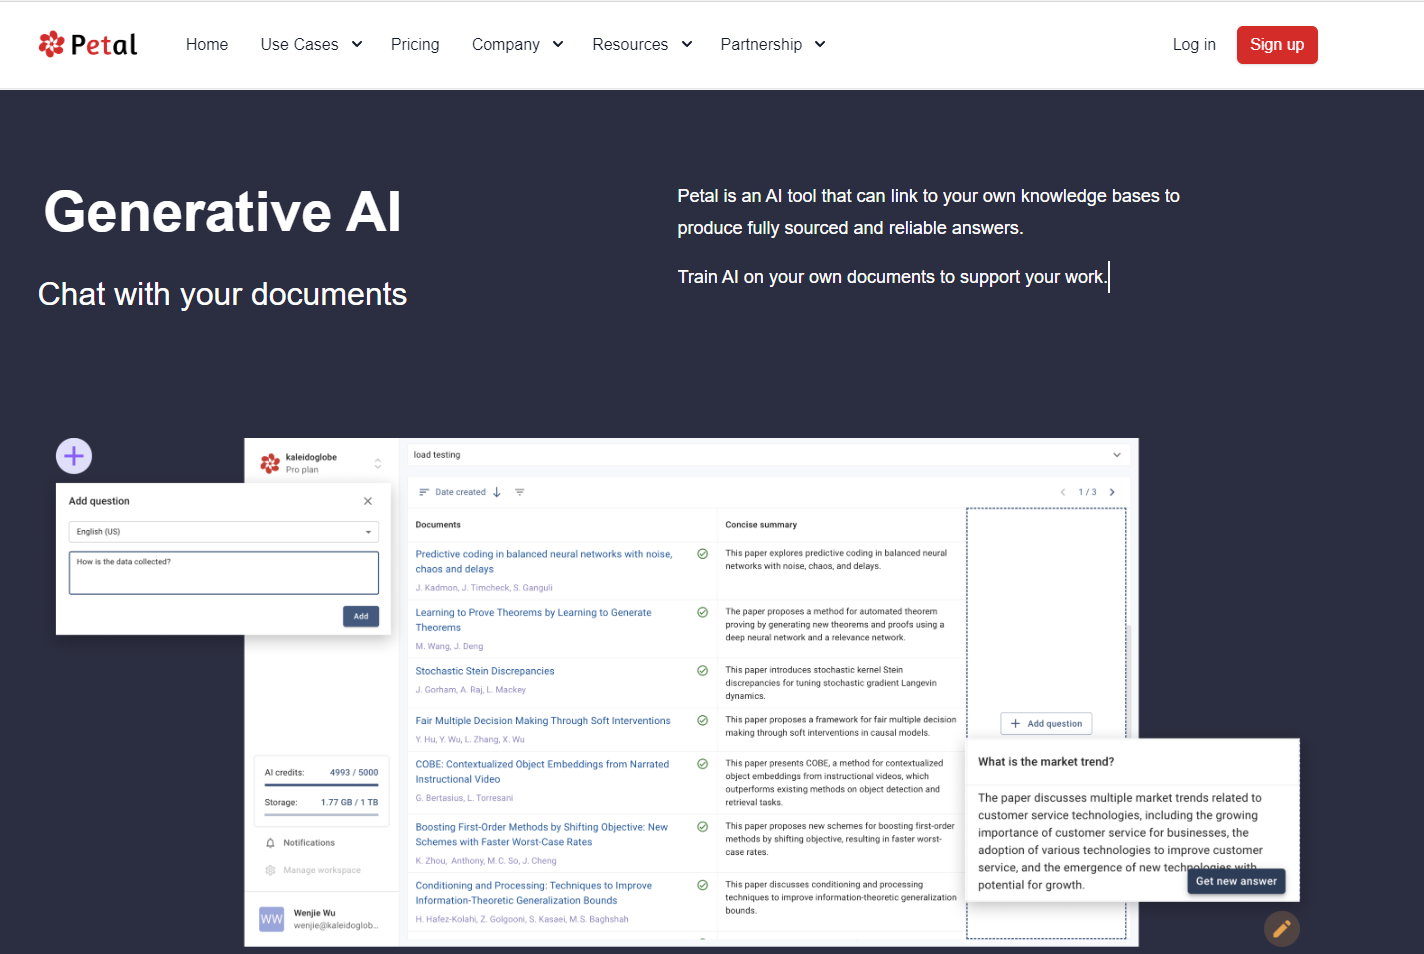
Task: Click the green checkmark beside Stochastic Stein Discrepancies
Action: click(x=701, y=671)
